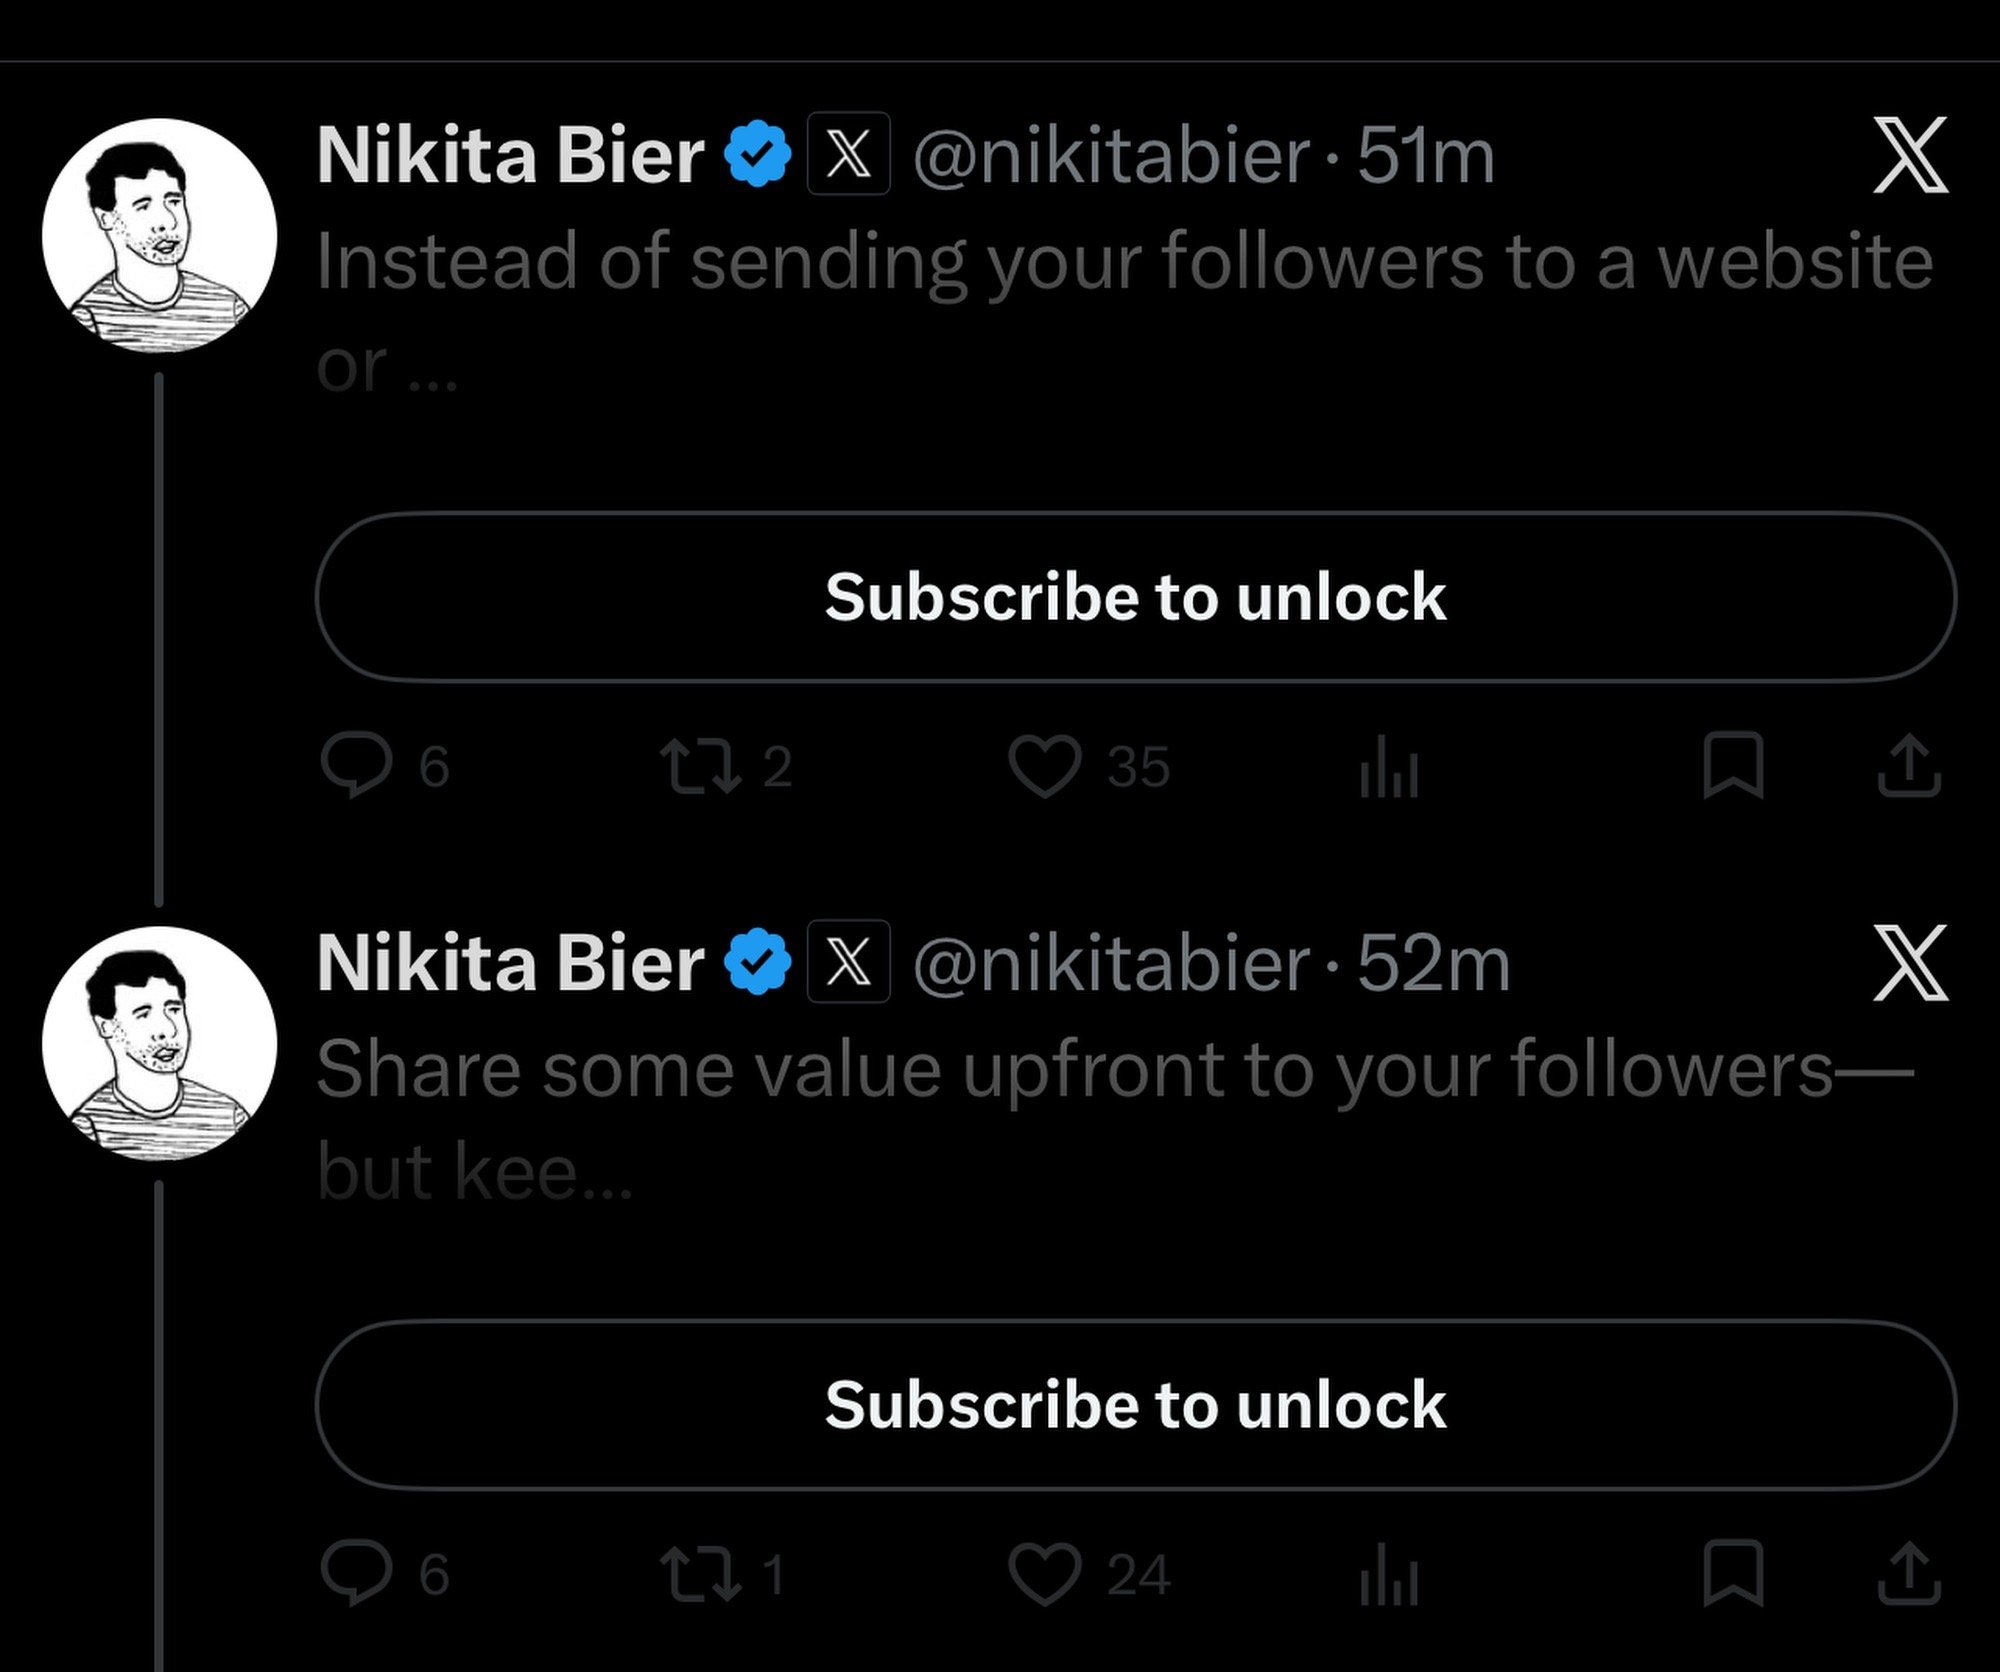Screen dimensions: 2000x1672
Task: Reply to the 51m Nikita Bier post
Action: click(355, 767)
